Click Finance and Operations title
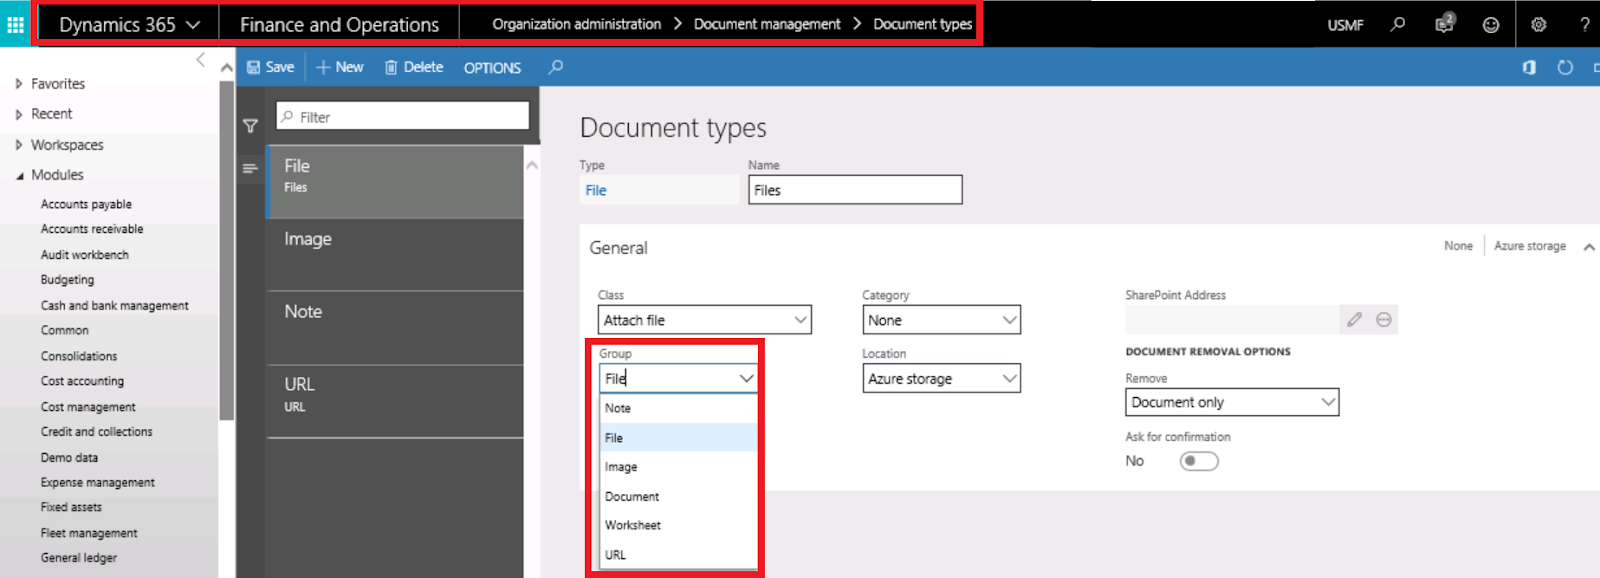Image resolution: width=1600 pixels, height=578 pixels. tap(339, 24)
